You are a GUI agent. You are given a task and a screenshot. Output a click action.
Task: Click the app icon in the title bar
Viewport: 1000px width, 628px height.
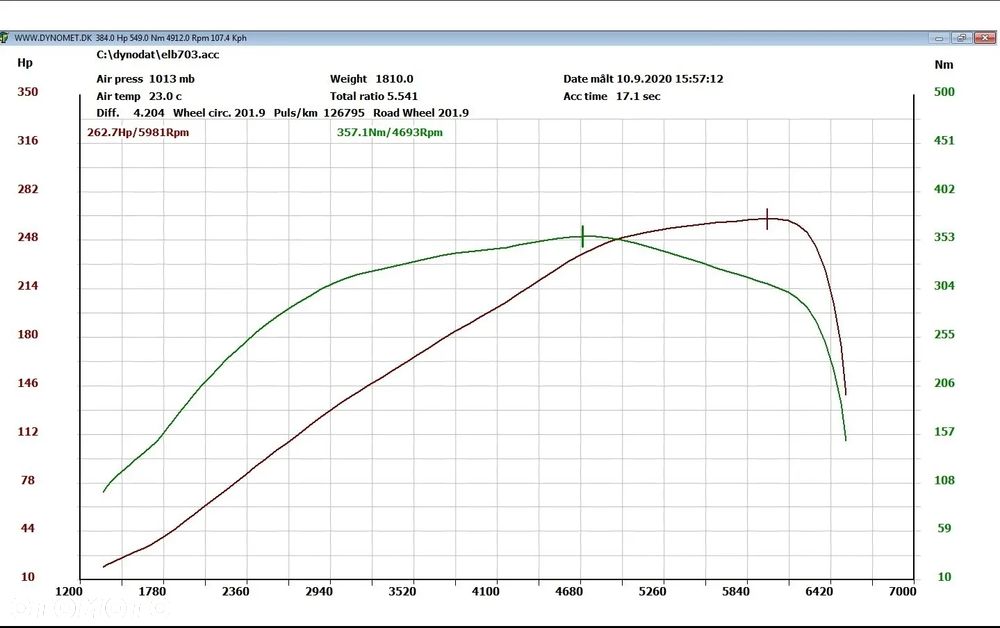tap(4, 38)
